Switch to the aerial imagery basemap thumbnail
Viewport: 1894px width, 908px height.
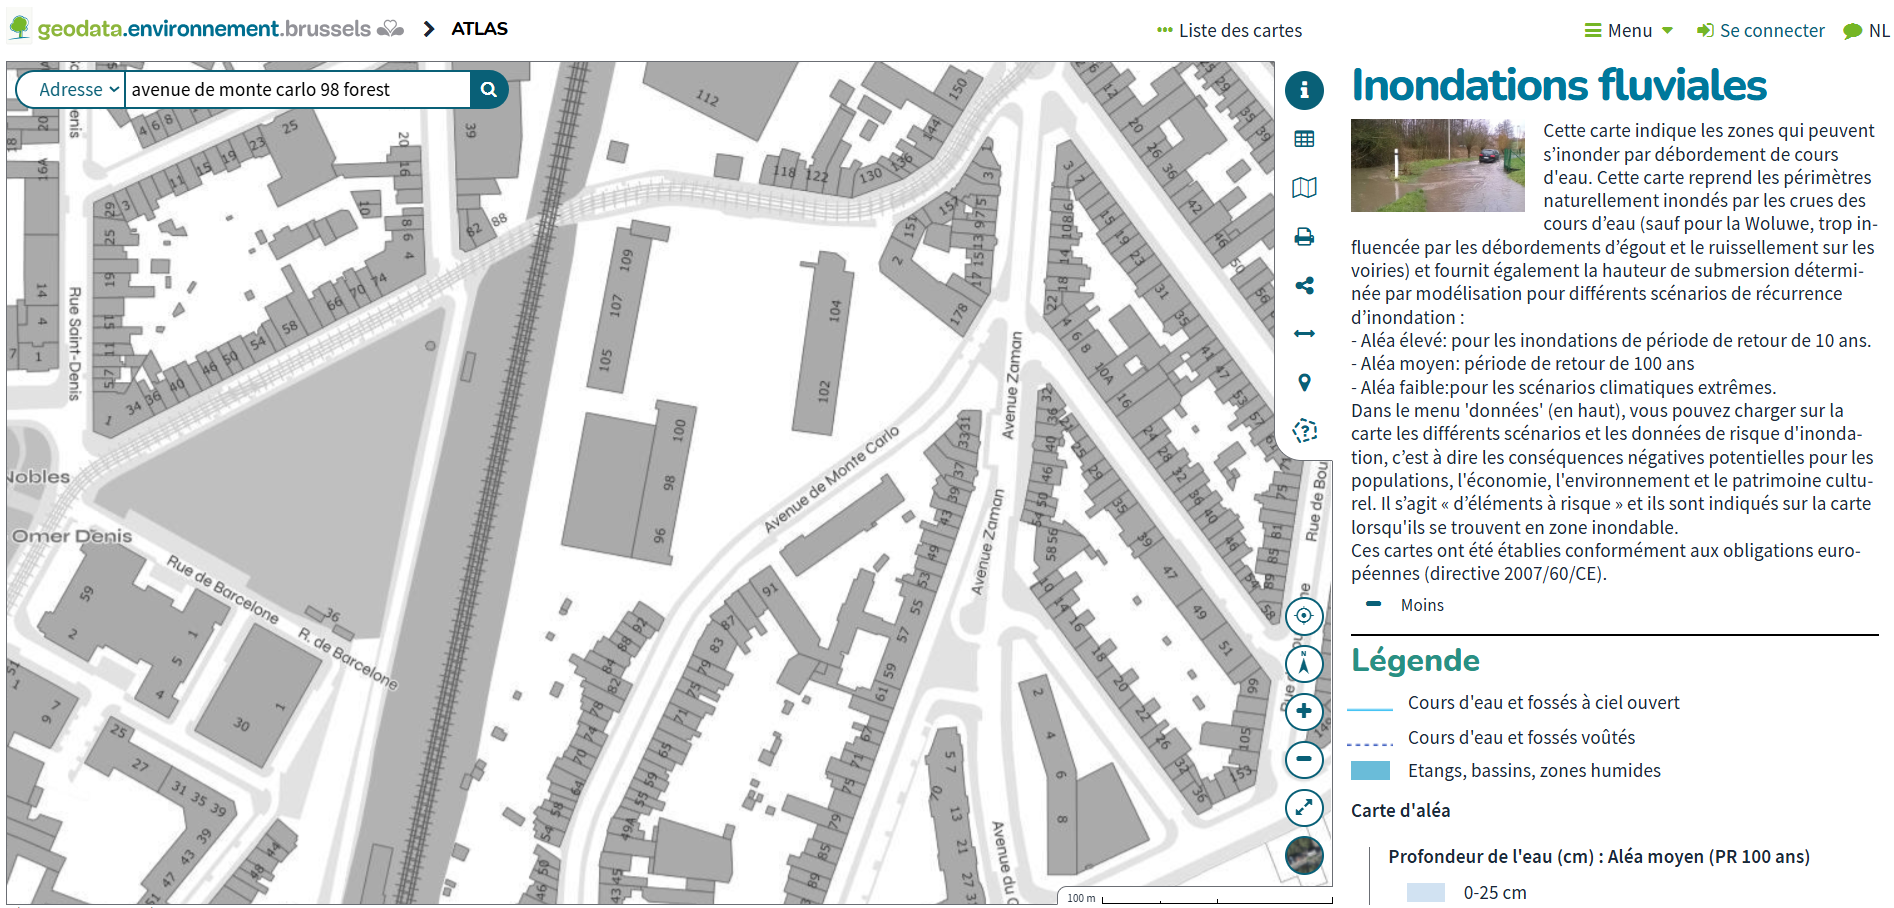coord(1304,856)
